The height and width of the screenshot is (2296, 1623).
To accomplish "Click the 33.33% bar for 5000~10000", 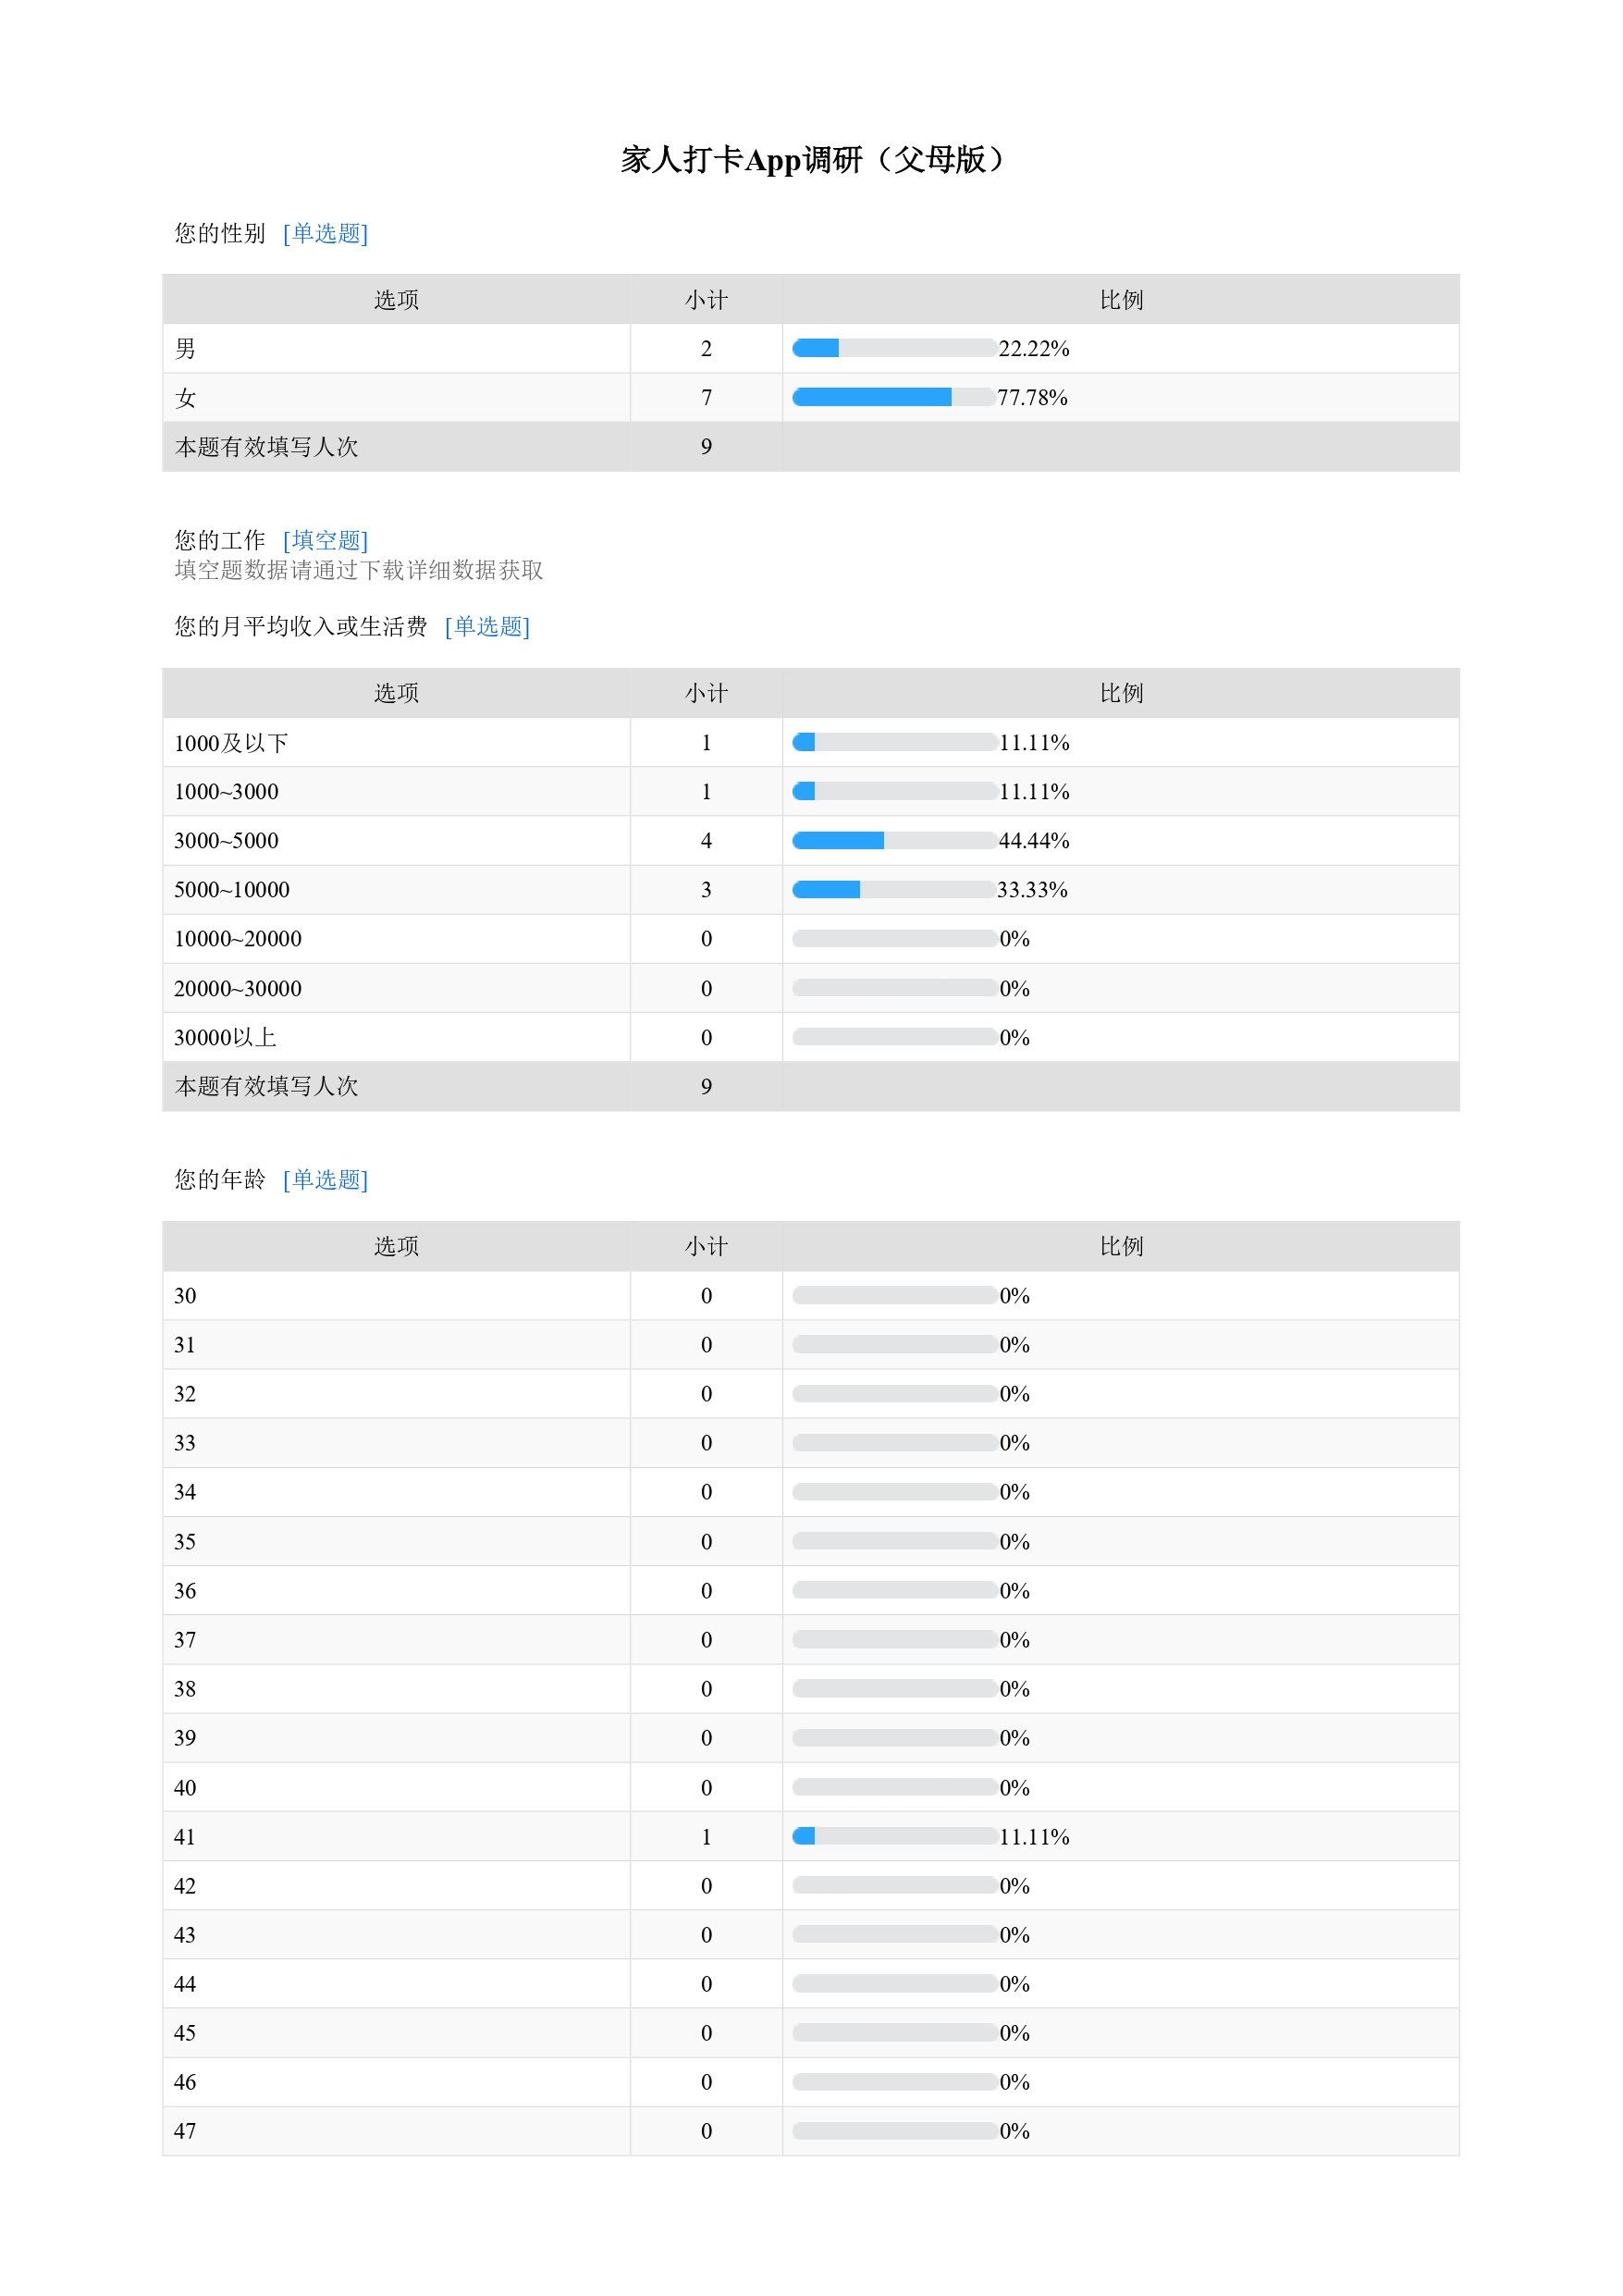I will (894, 889).
